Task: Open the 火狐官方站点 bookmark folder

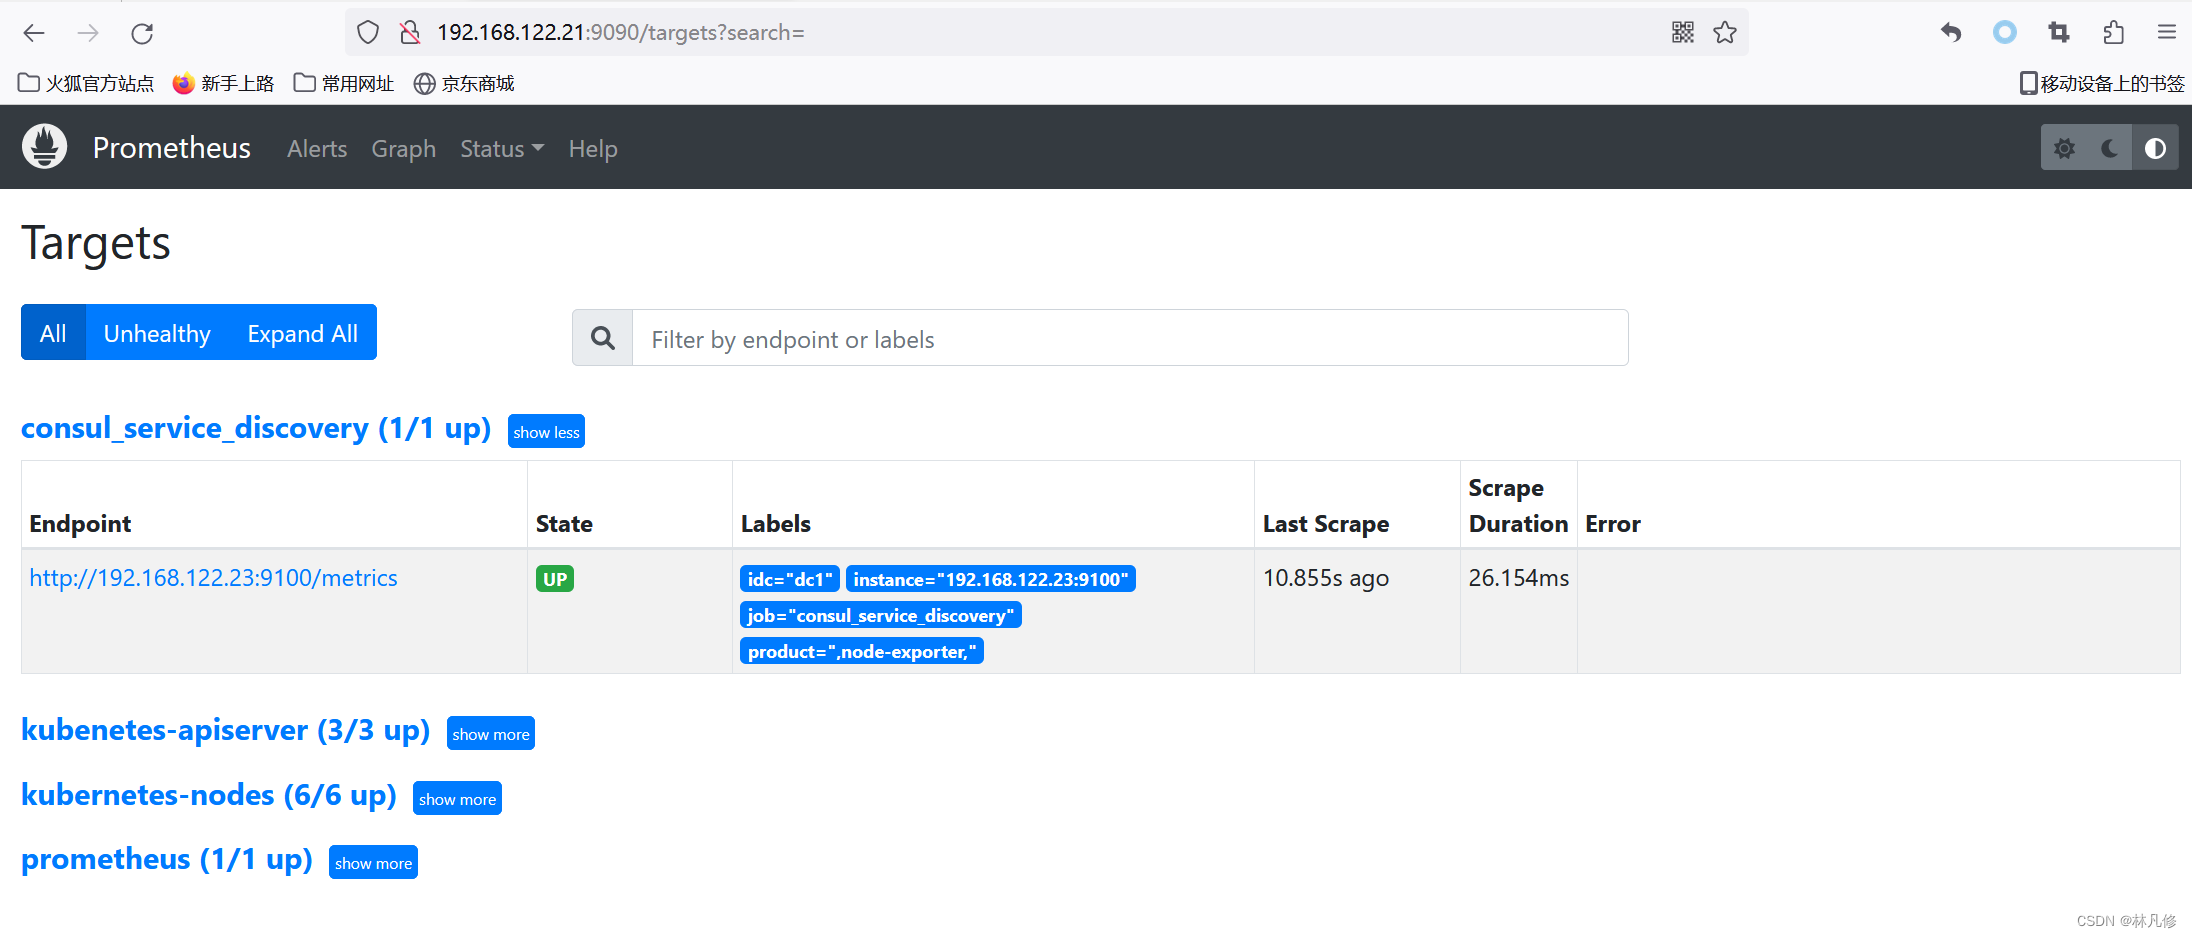Action: click(86, 84)
